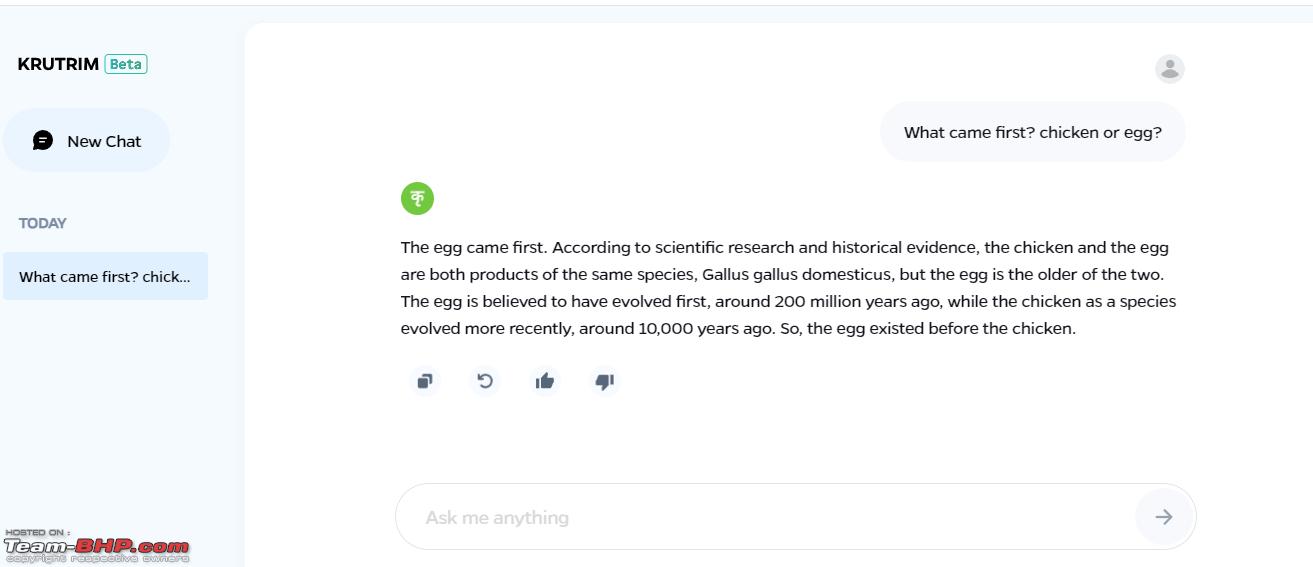Select the 'What came first? chicken or egg?' message bubble
1313x567 pixels.
tap(1033, 132)
